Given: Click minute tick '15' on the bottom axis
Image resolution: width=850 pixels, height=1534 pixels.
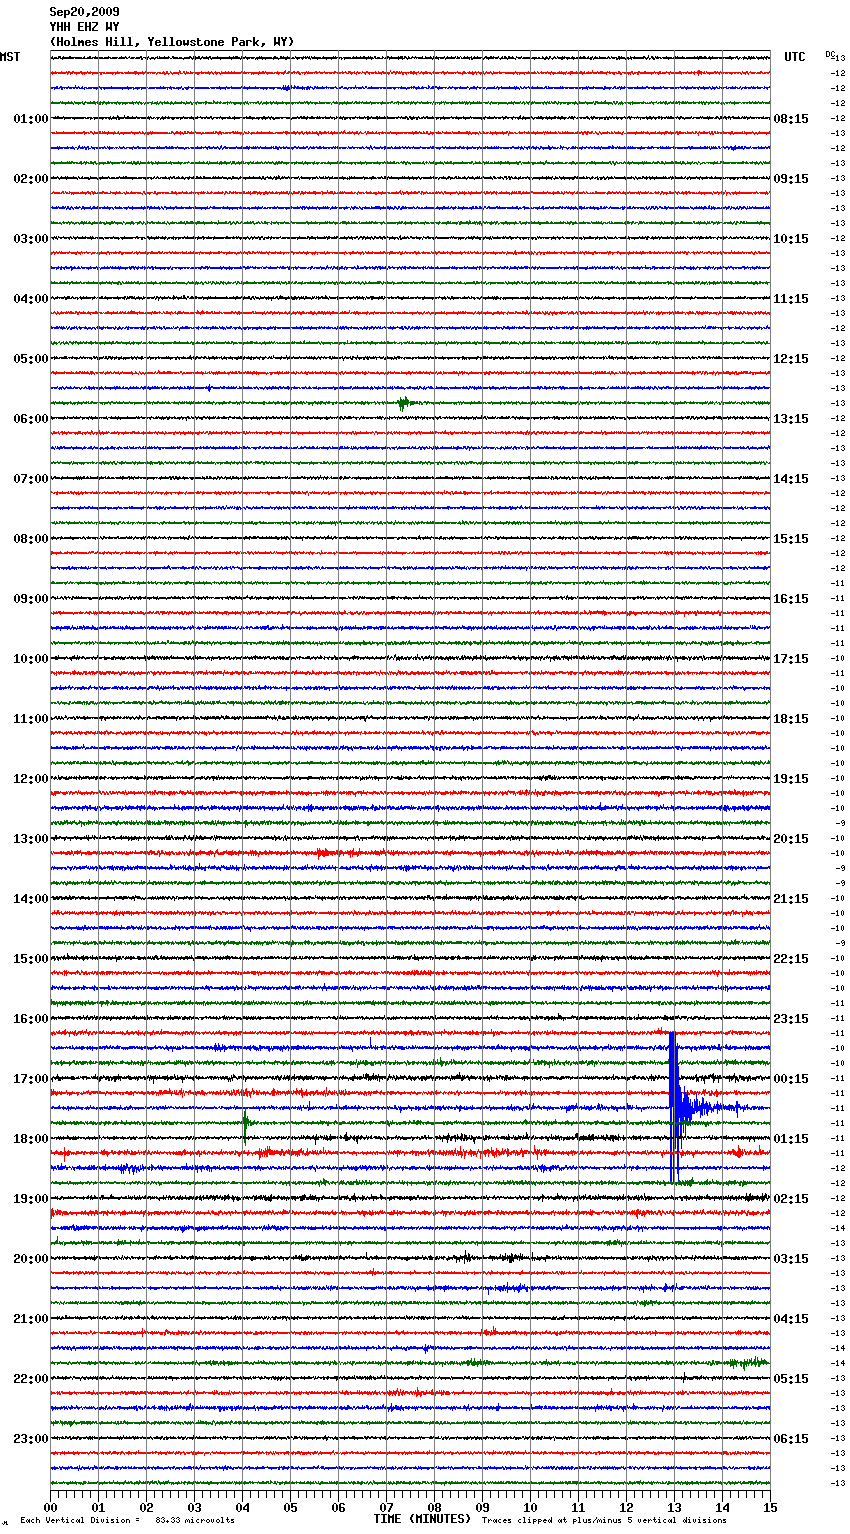Looking at the screenshot, I should (x=770, y=1507).
